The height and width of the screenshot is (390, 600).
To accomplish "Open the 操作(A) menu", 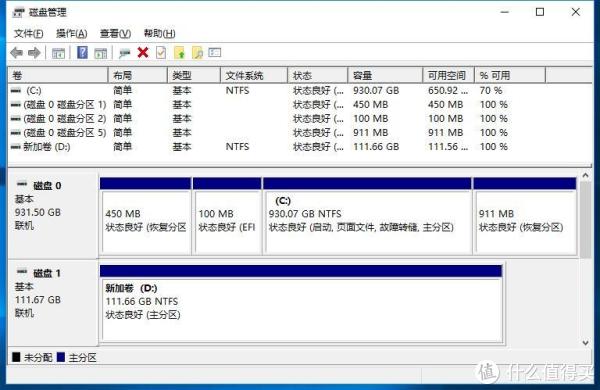I will pos(72,34).
